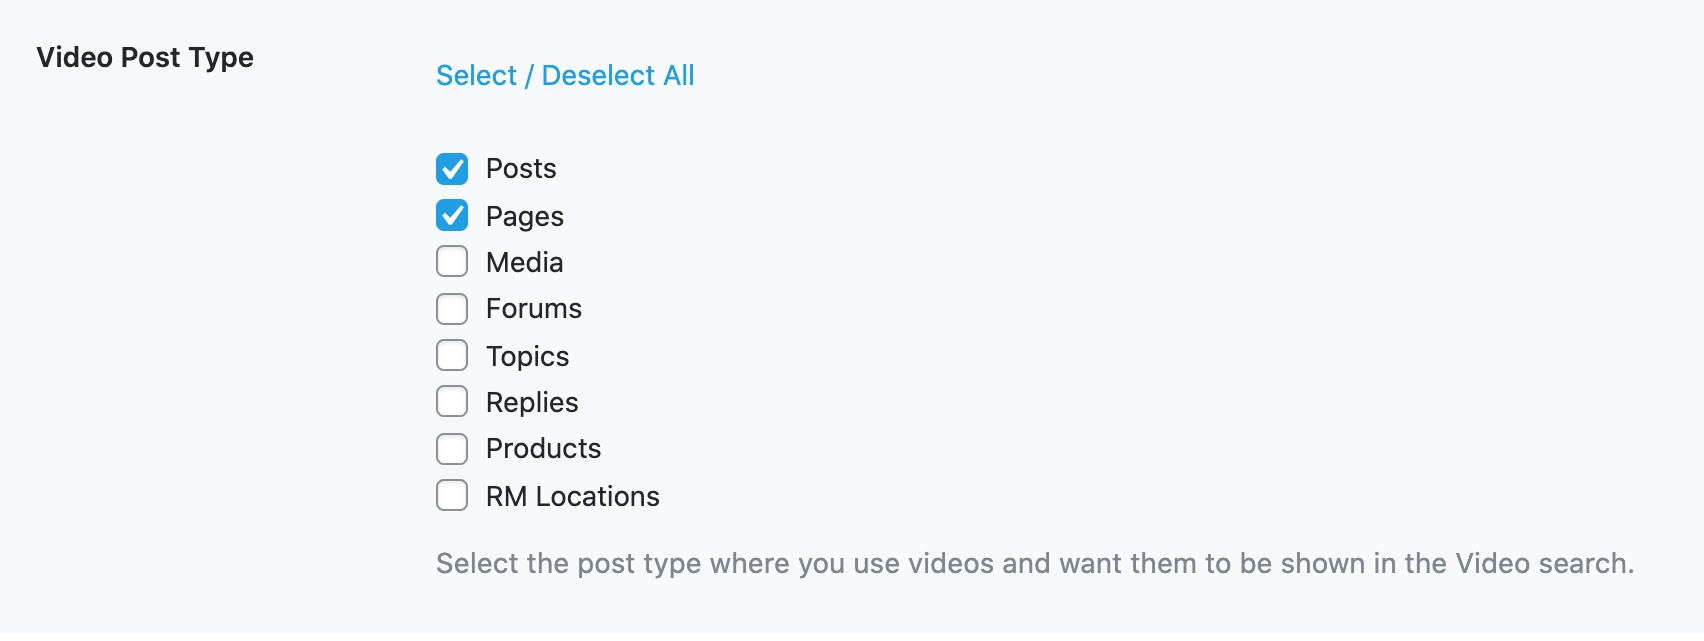Image resolution: width=1704 pixels, height=641 pixels.
Task: Enable Topics as a video post type
Action: [x=452, y=355]
